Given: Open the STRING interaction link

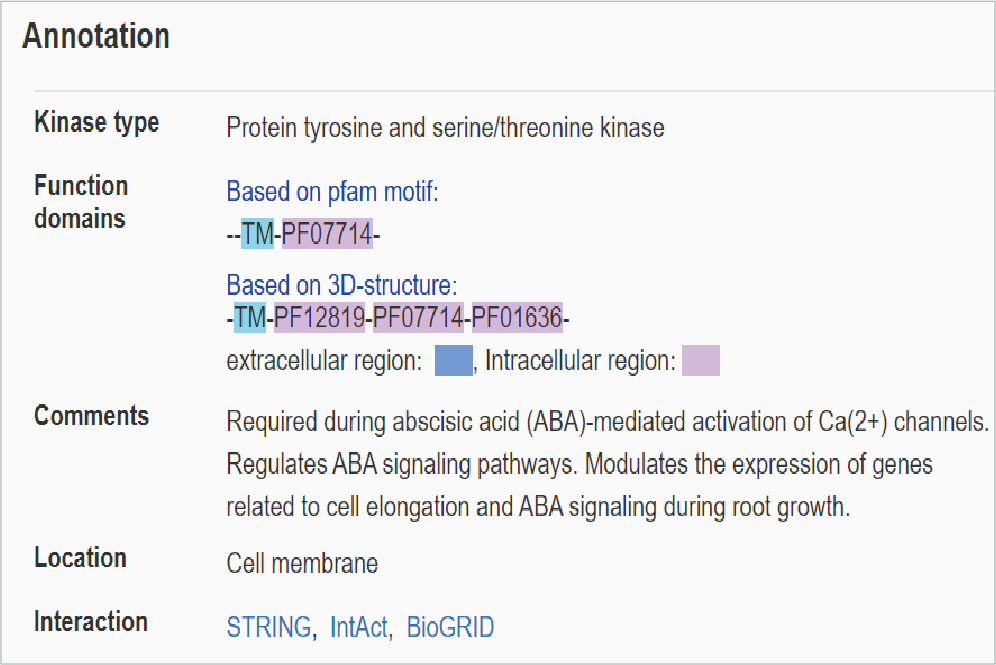Looking at the screenshot, I should coord(269,627).
